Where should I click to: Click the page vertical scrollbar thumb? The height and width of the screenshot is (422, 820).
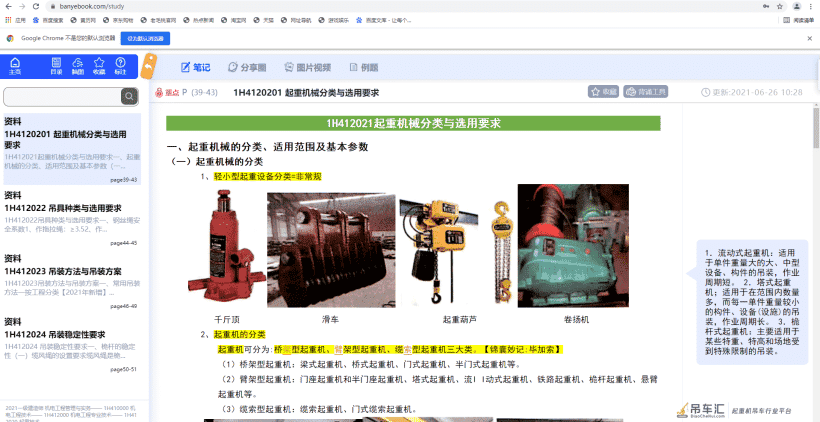pos(816,128)
